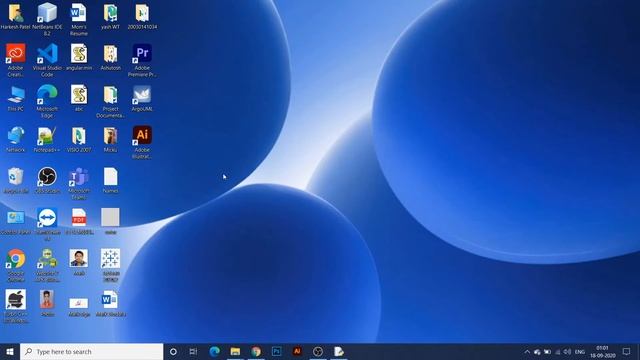This screenshot has width=640, height=360.
Task: Select the yash WT folder
Action: [x=110, y=13]
